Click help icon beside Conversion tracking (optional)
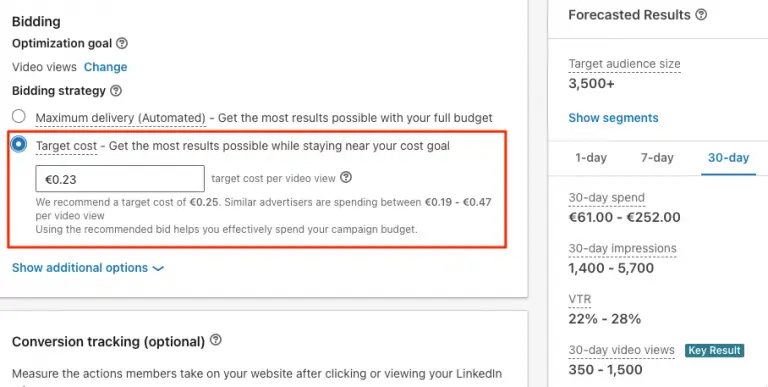This screenshot has height=387, width=768. coord(216,339)
